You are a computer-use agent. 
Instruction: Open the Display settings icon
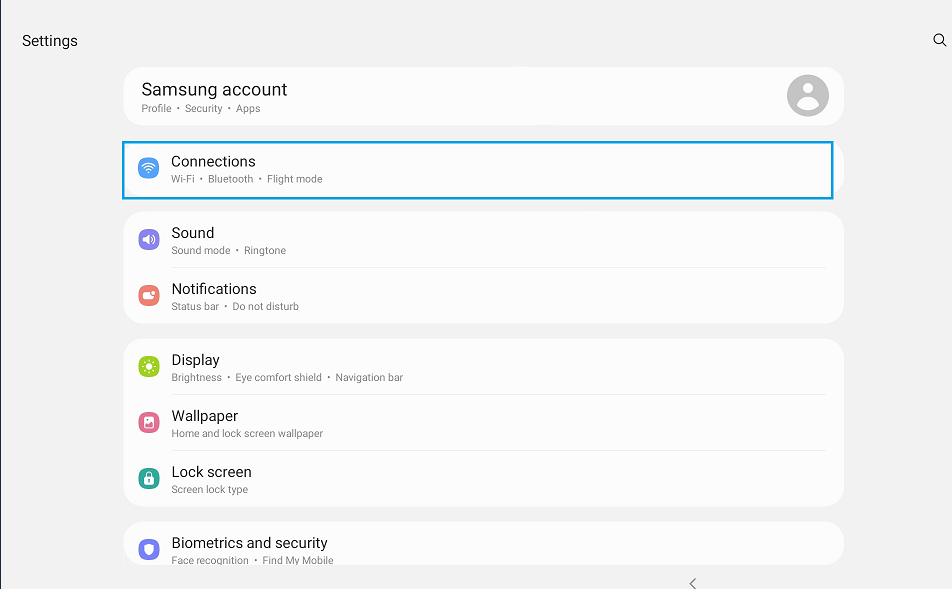148,367
